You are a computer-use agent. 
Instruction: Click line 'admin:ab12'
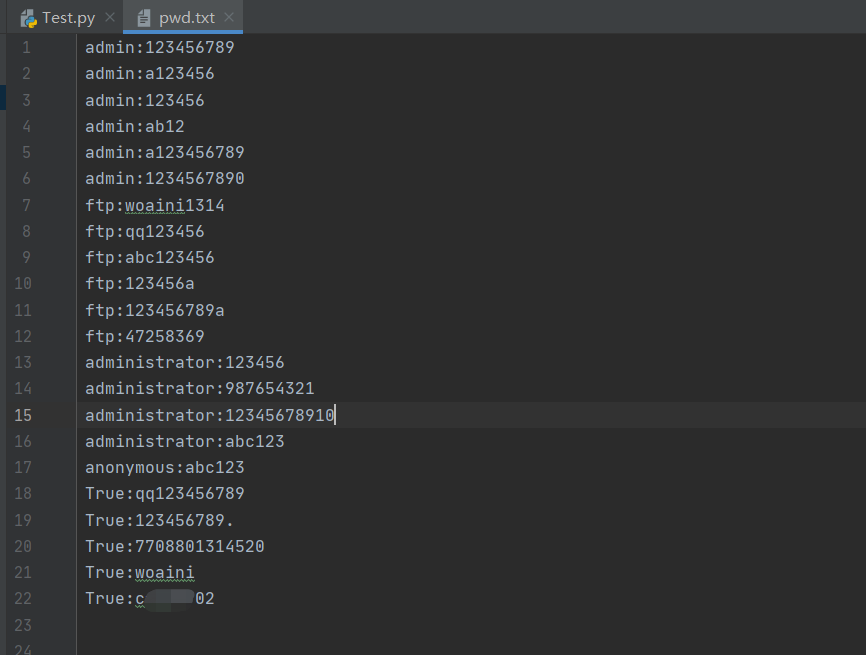point(135,126)
